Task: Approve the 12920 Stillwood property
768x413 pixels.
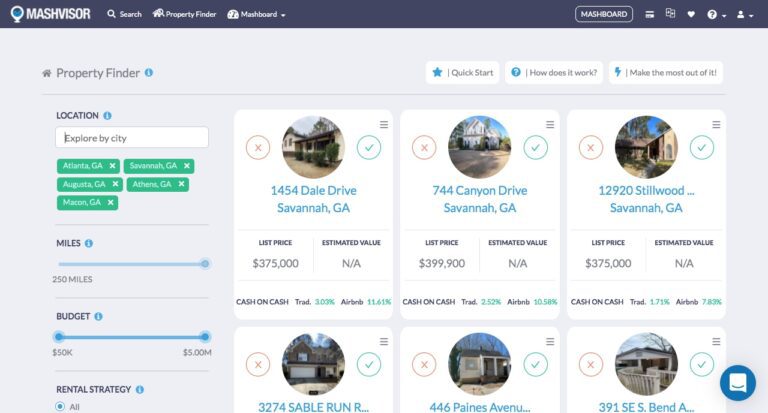Action: [702, 147]
